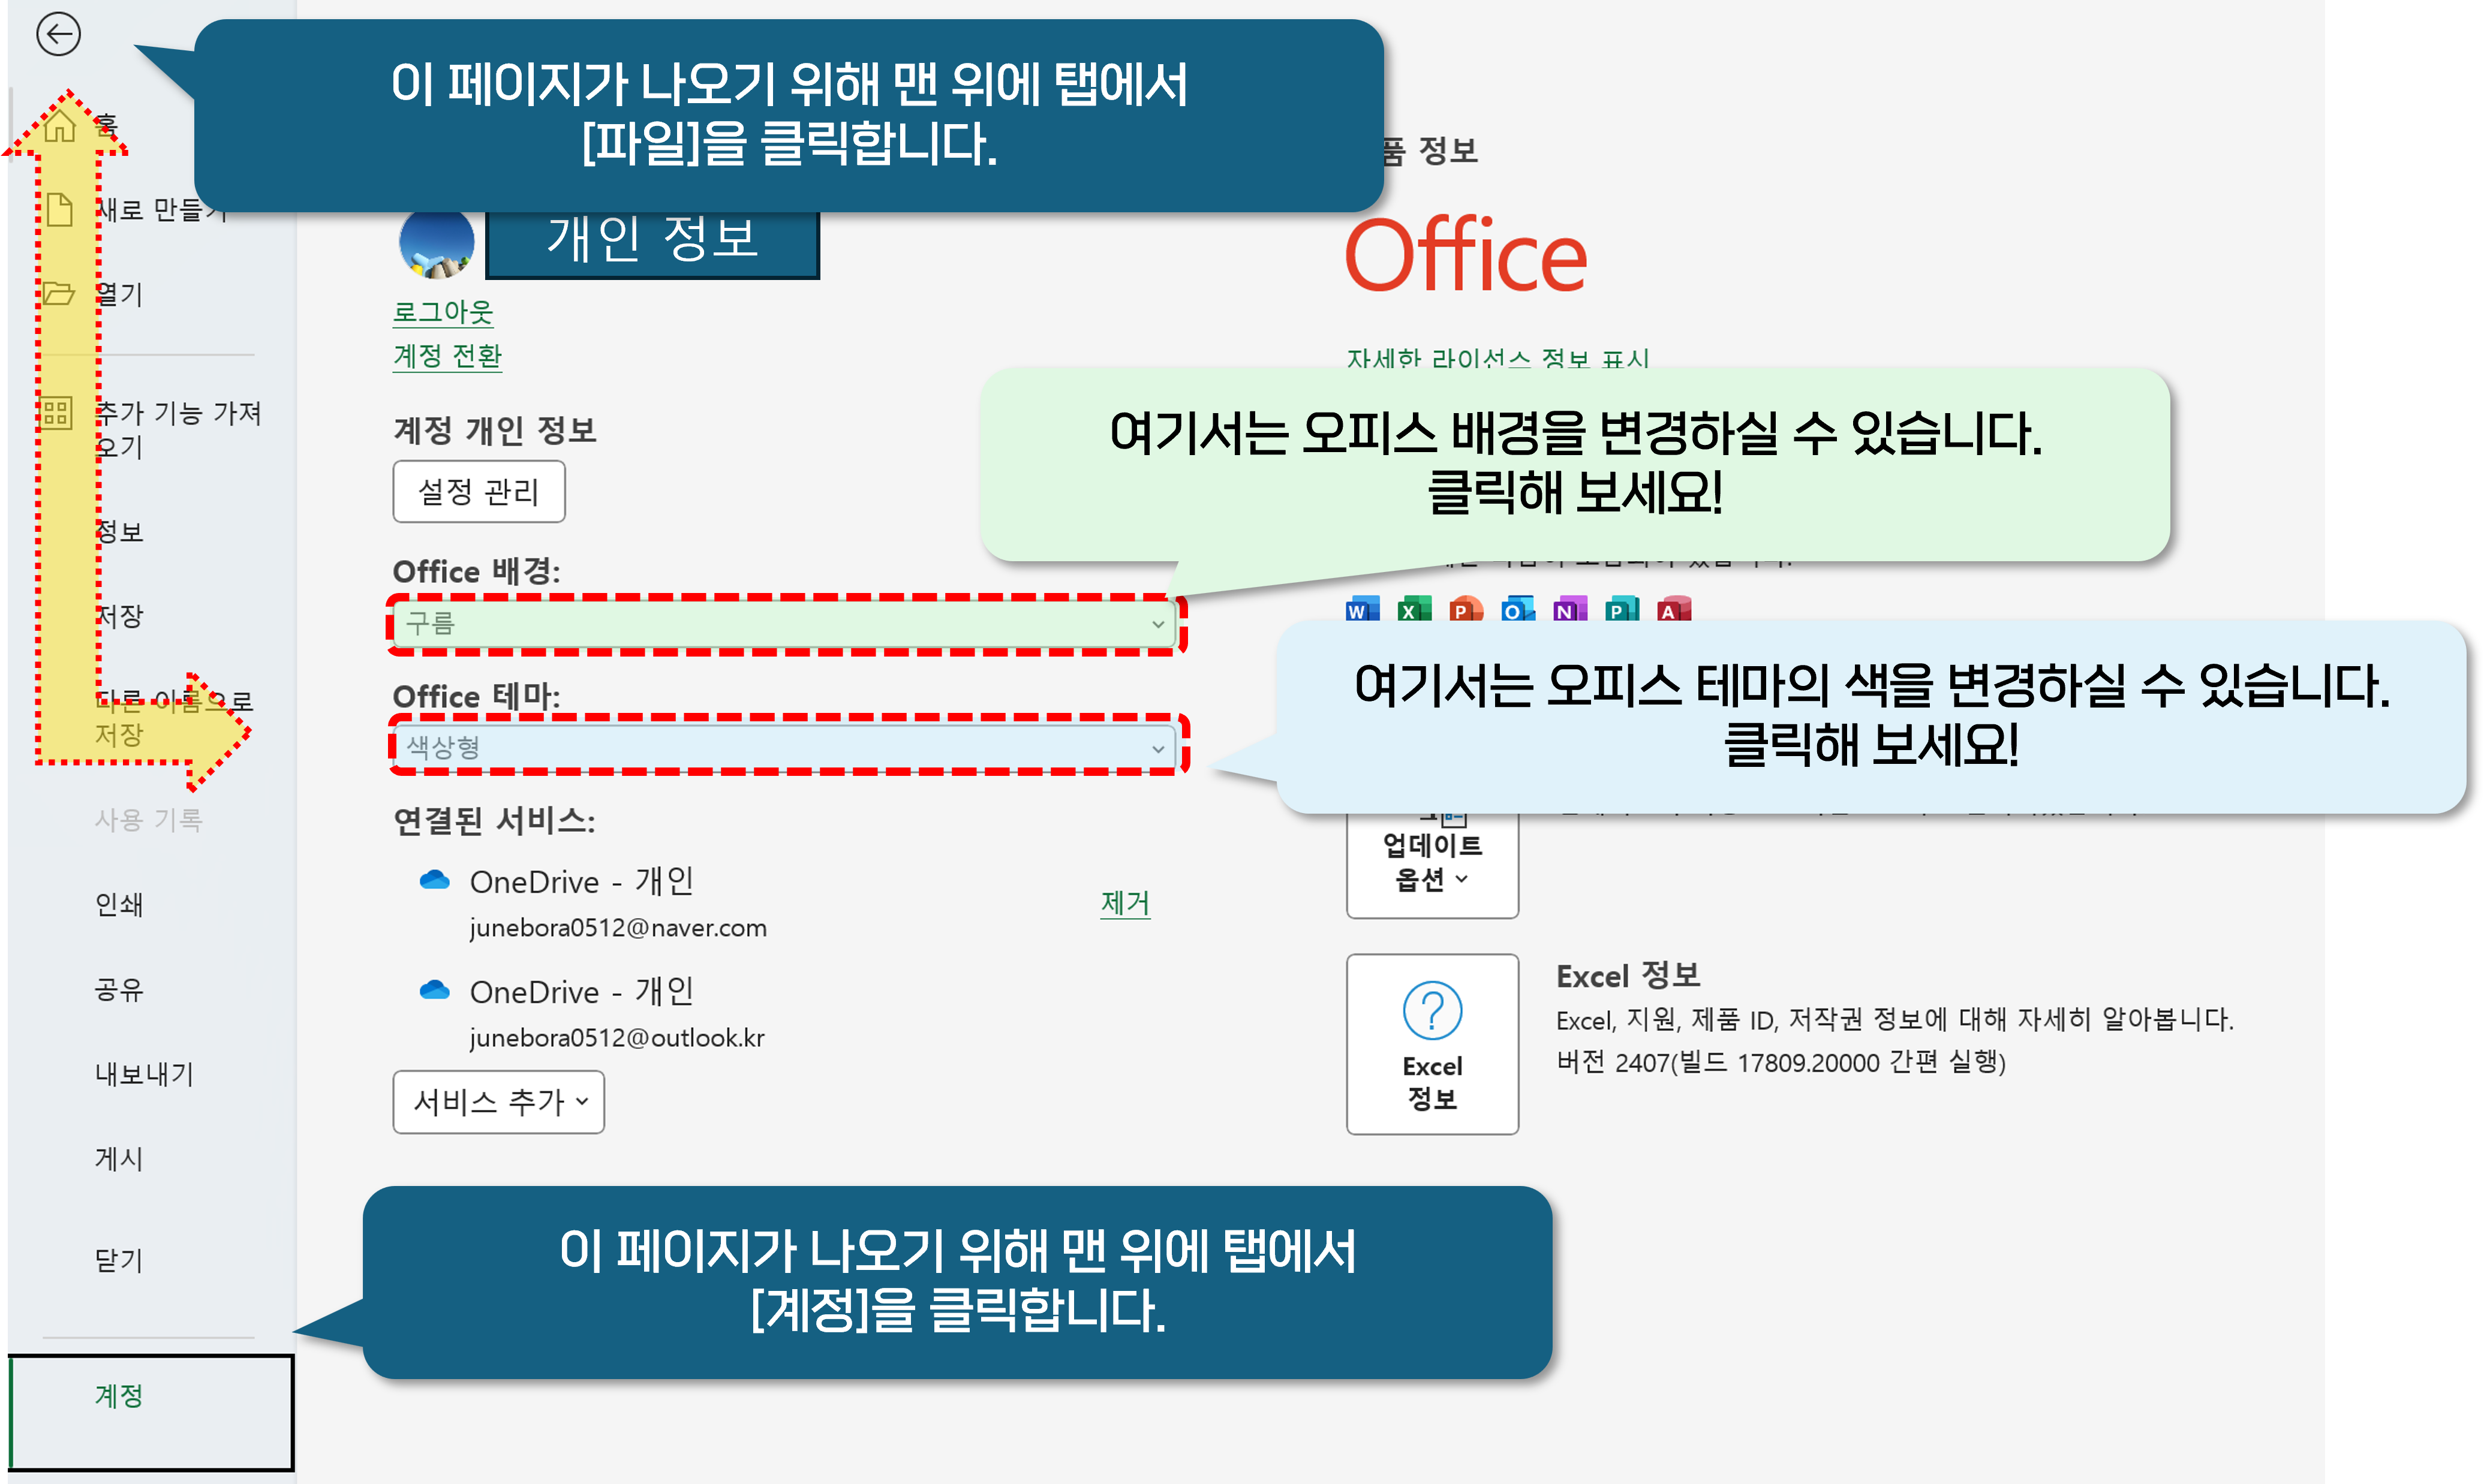The width and height of the screenshot is (2484, 1484).
Task: Click the Open folder icon
Action: [58, 294]
